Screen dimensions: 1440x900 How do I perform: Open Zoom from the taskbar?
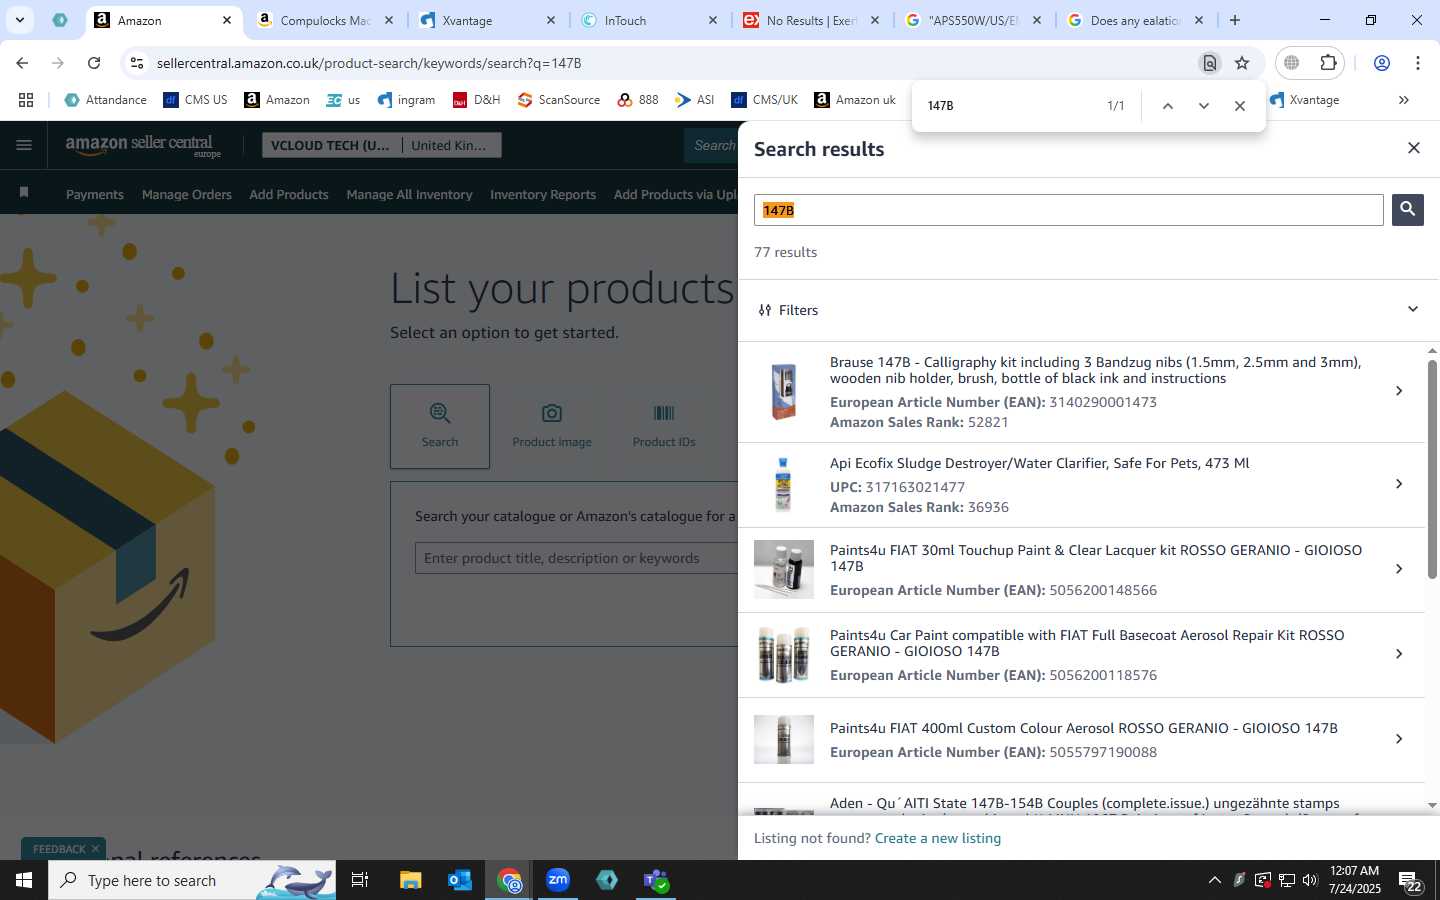558,880
